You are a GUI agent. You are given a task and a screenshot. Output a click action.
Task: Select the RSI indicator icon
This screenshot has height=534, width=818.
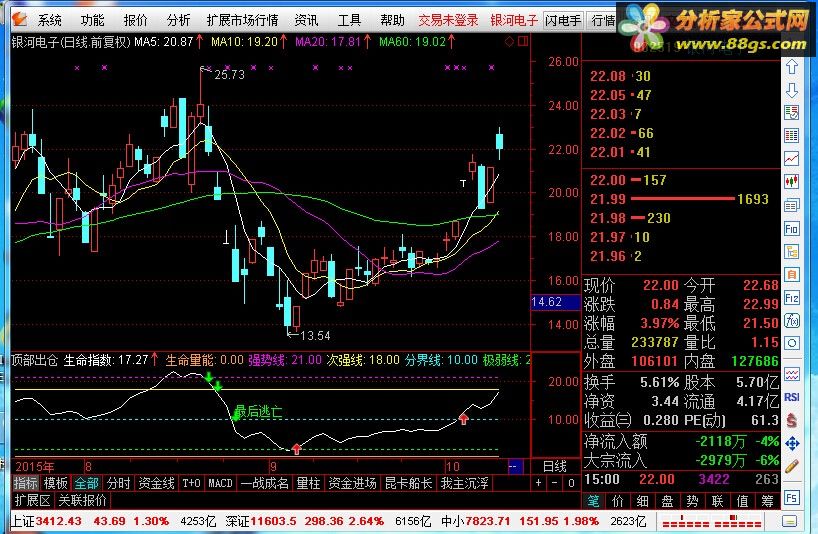(x=792, y=397)
